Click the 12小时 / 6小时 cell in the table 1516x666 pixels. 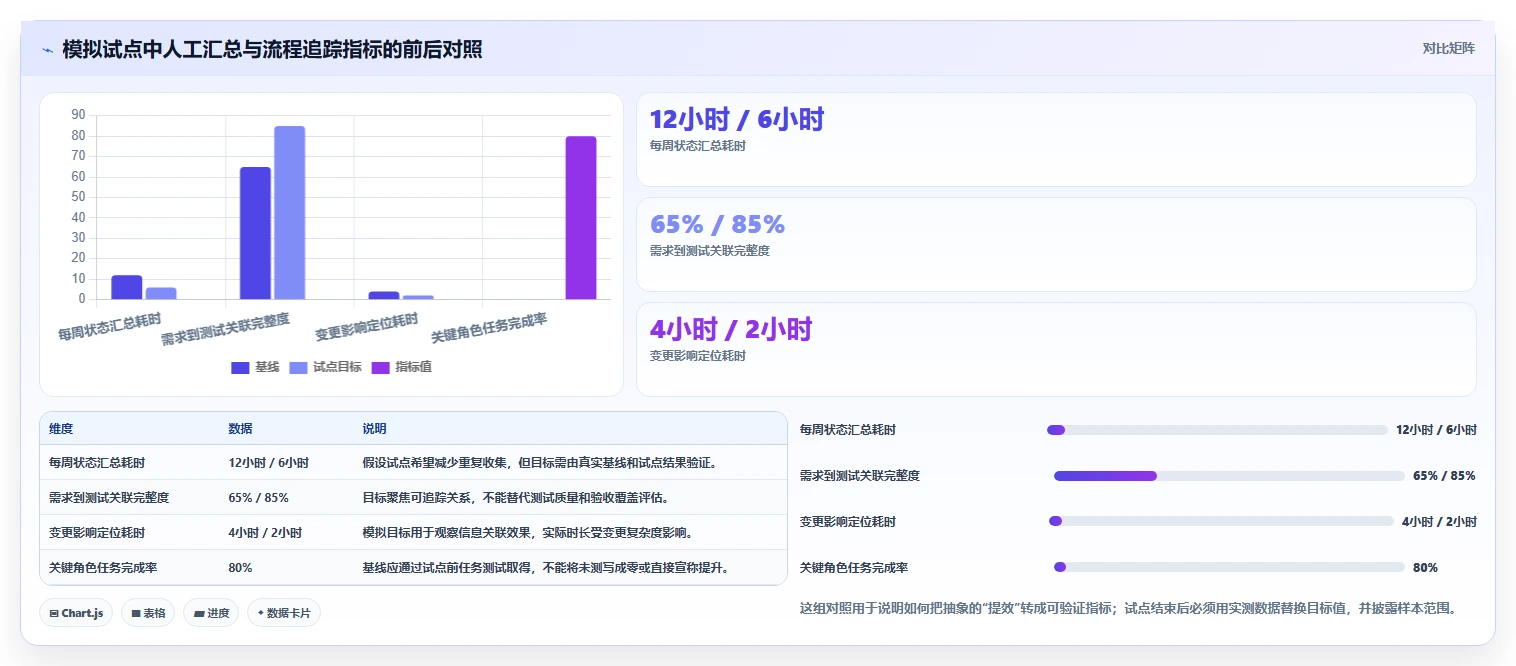tap(268, 463)
